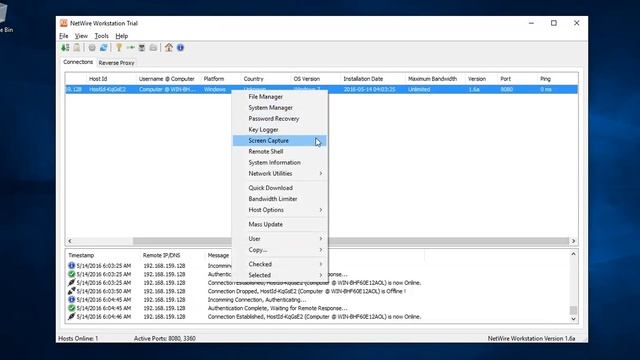The image size is (640, 360).
Task: Choose Mass Update in the context menu
Action: coord(280,224)
